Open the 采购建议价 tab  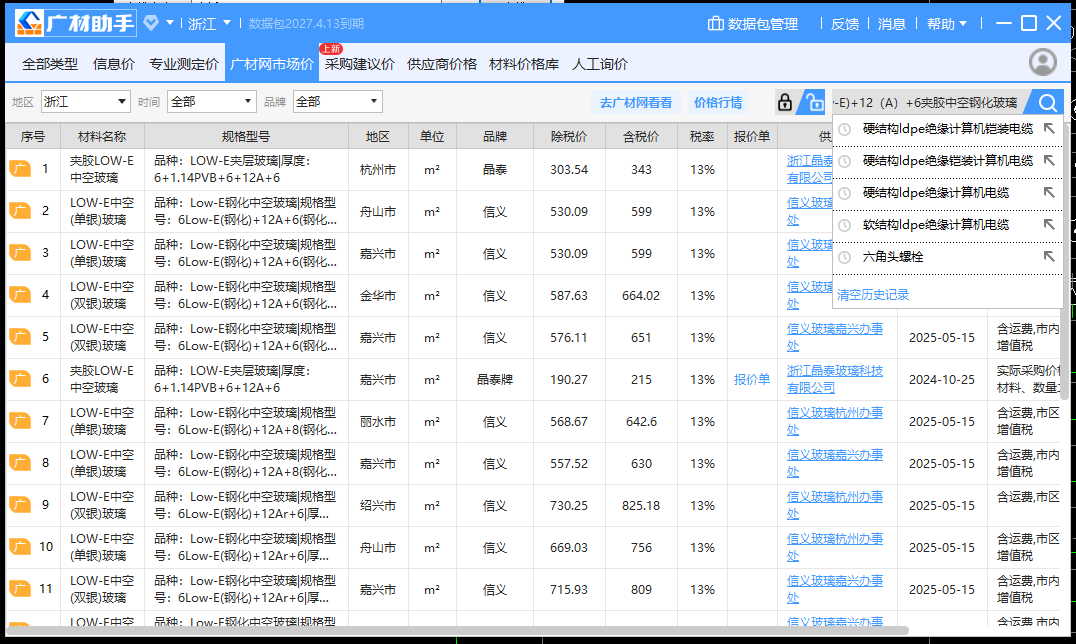point(360,64)
